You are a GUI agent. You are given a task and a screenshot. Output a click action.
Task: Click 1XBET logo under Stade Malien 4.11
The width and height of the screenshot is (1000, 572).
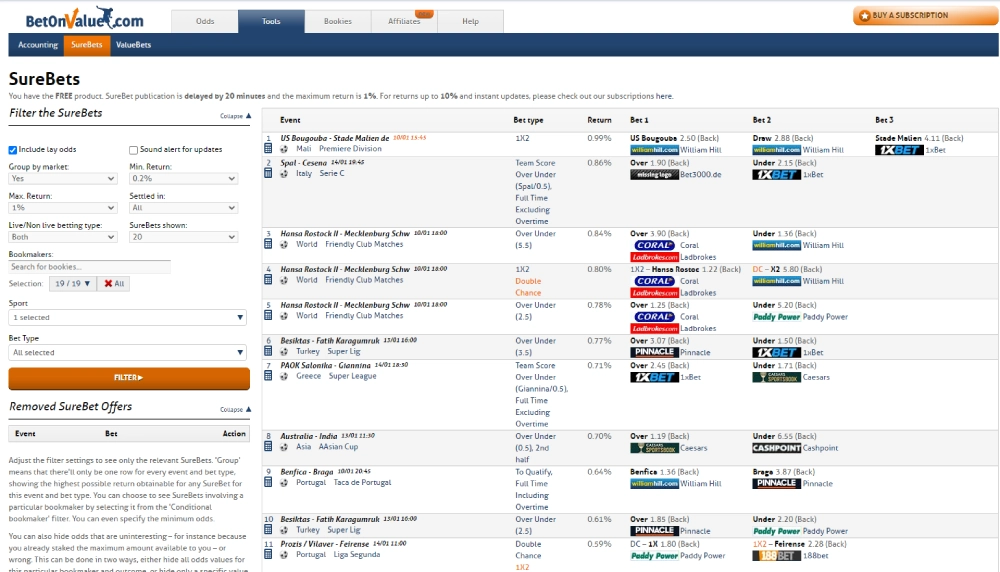click(x=899, y=150)
